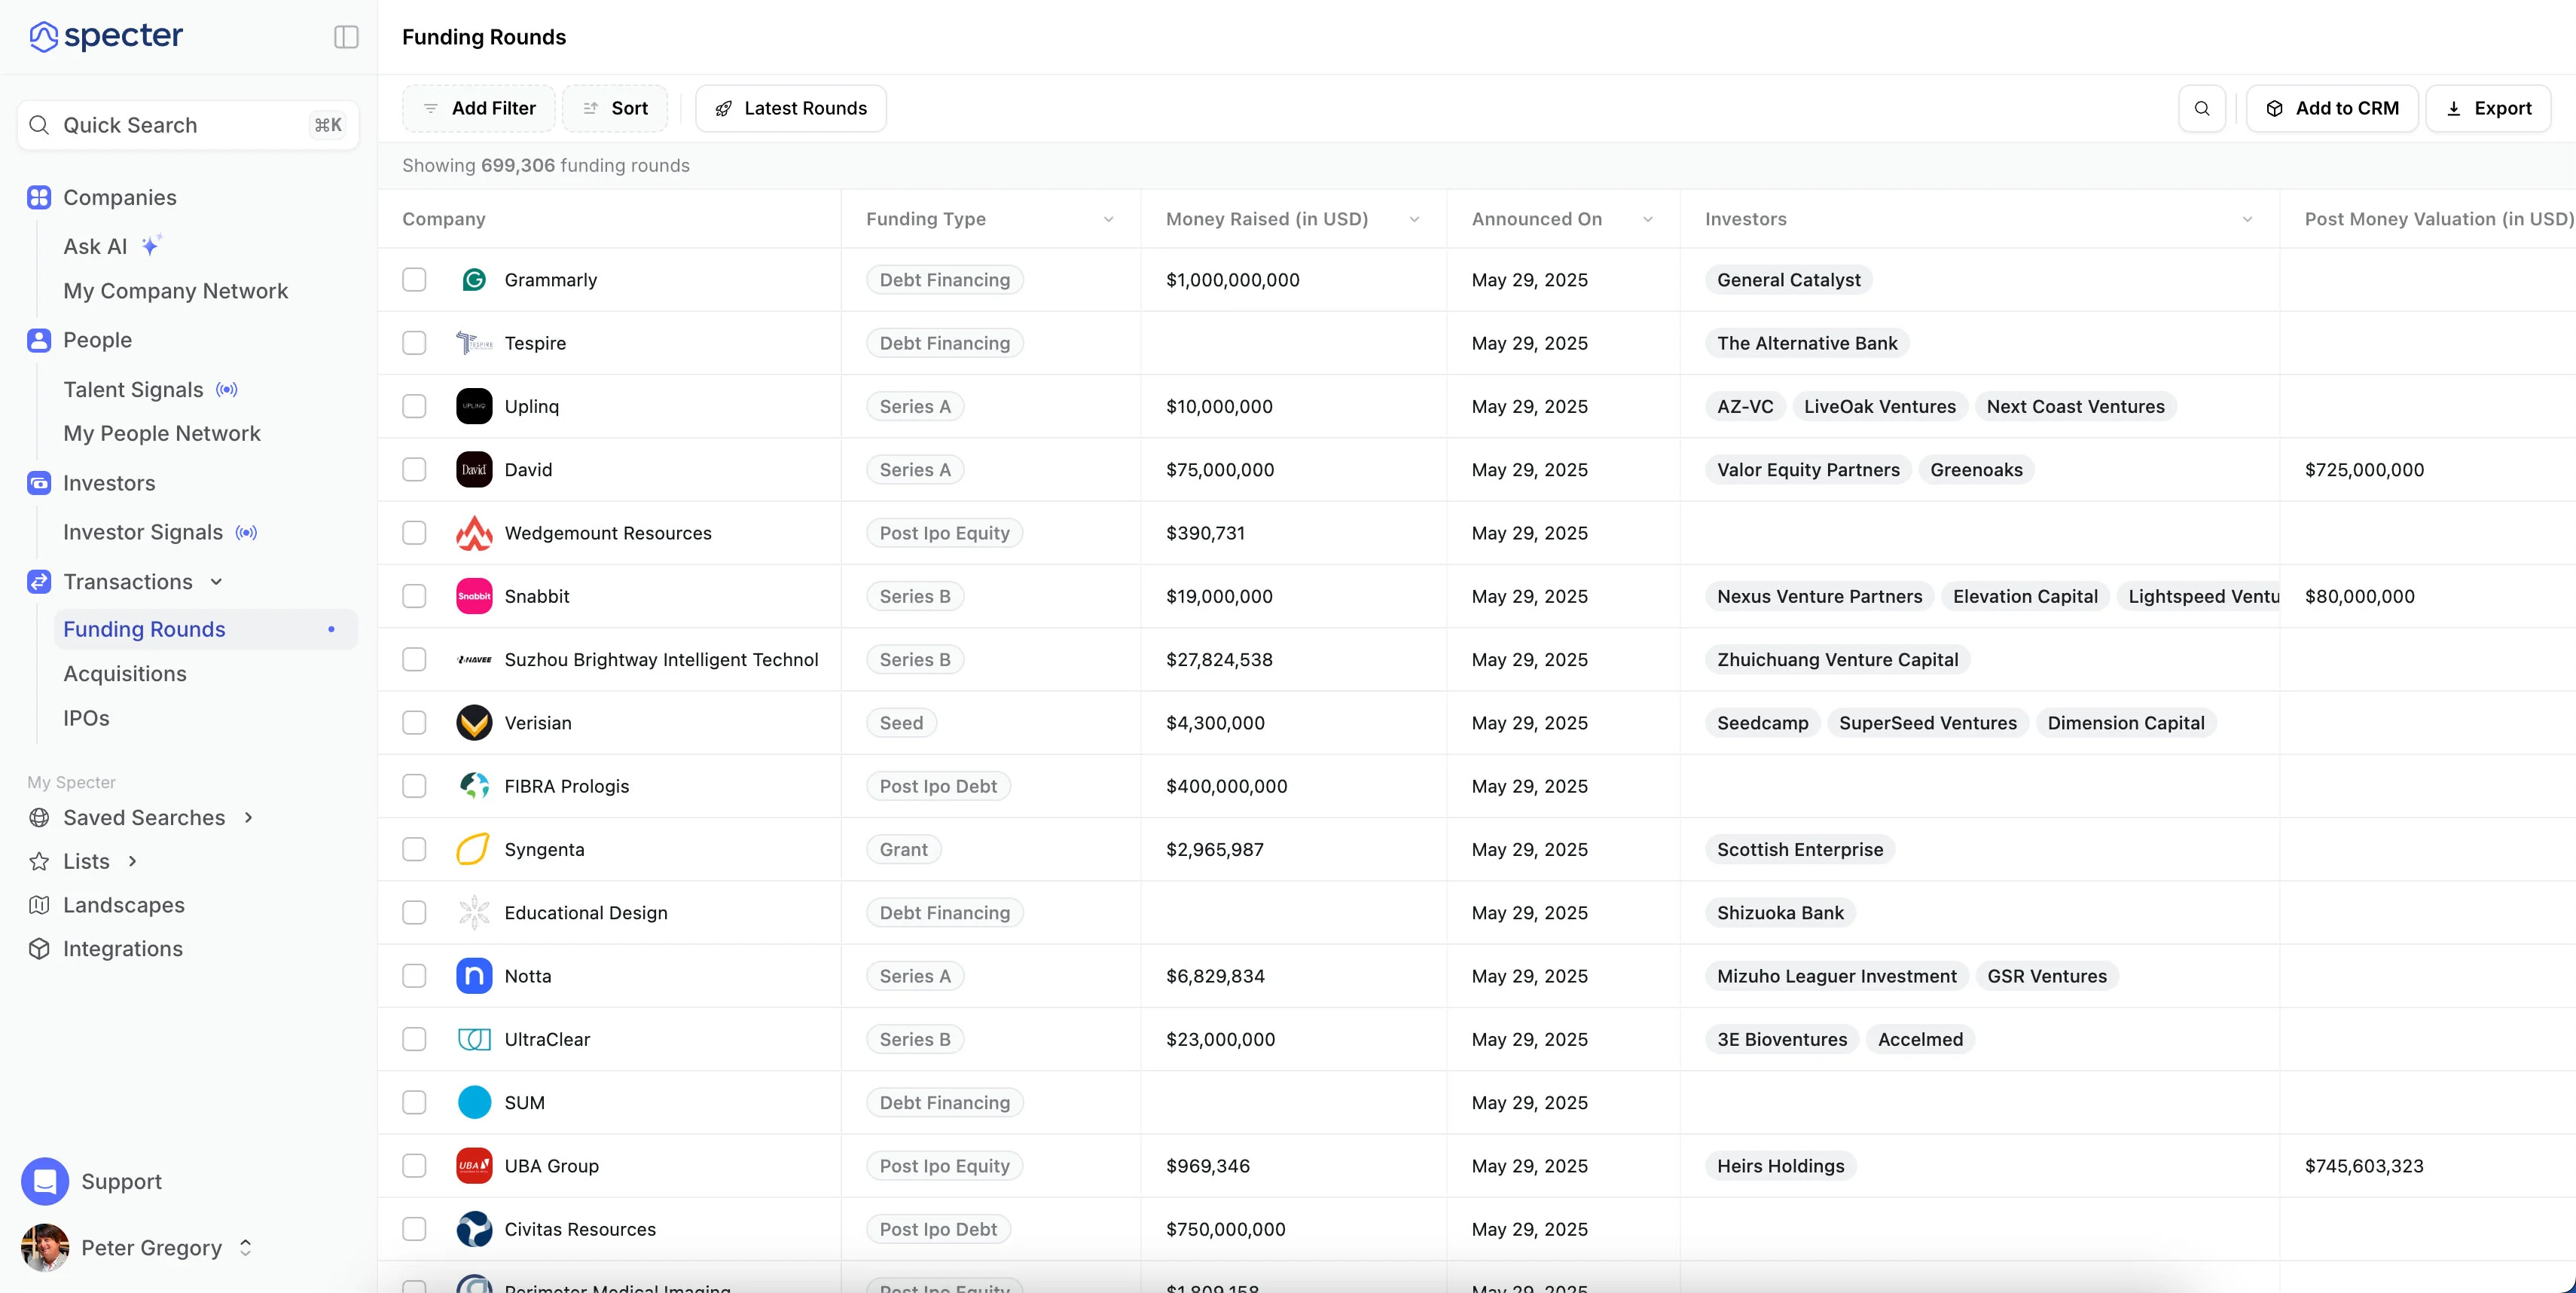Click the Syngenta company logo
Viewport: 2576px width, 1293px height.
(474, 849)
